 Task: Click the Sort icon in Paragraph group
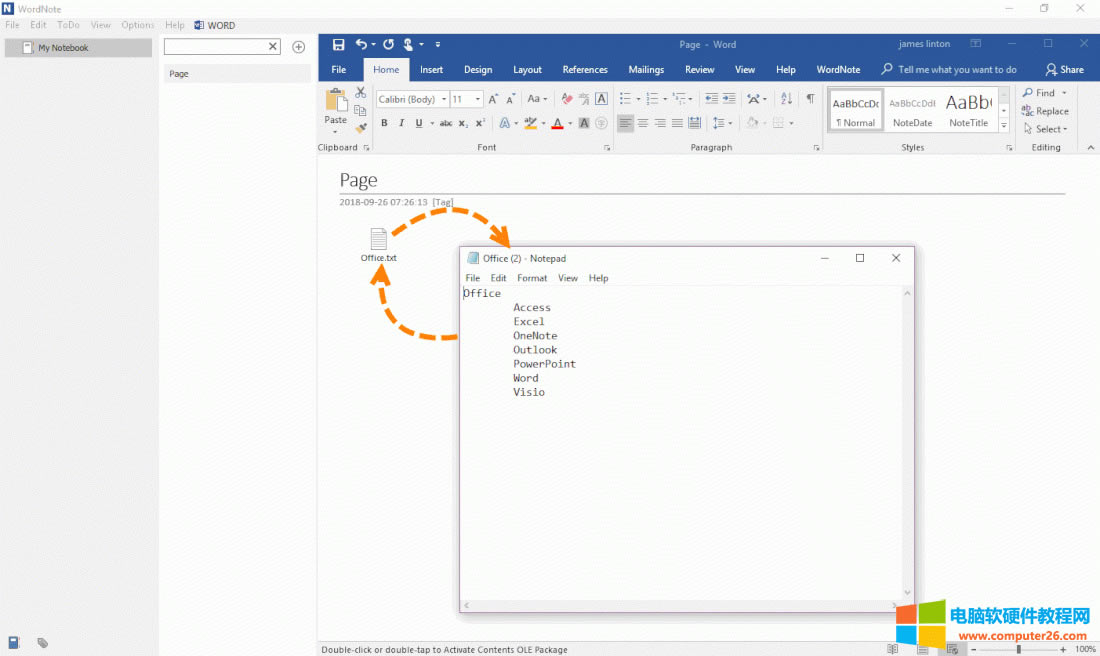tap(786, 99)
